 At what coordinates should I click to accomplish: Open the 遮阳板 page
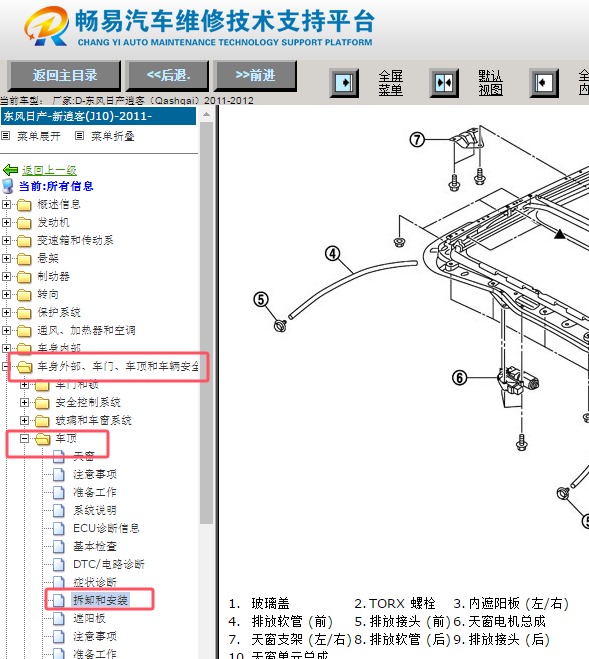tap(89, 618)
